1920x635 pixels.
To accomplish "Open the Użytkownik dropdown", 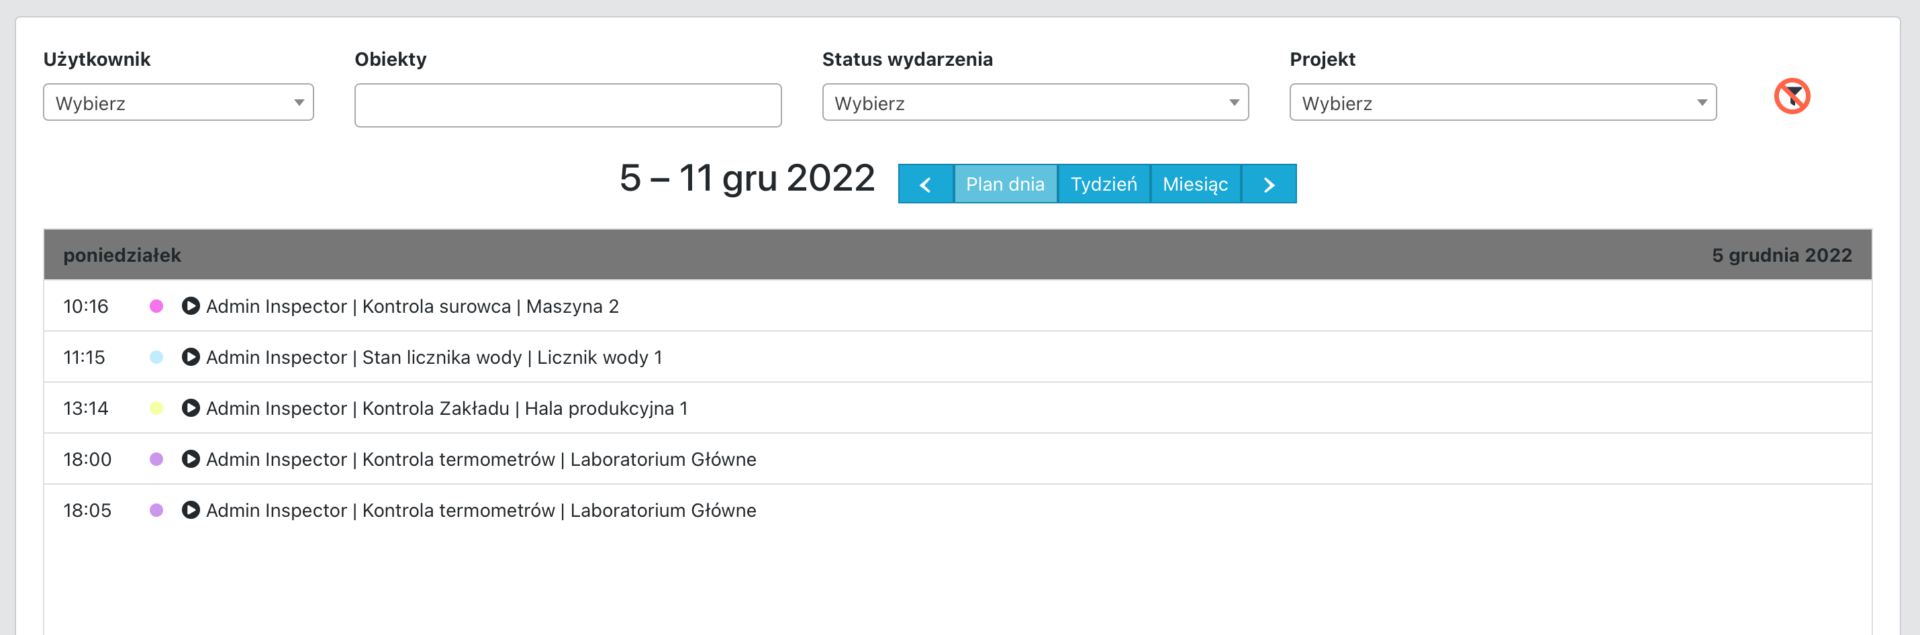I will (x=178, y=103).
